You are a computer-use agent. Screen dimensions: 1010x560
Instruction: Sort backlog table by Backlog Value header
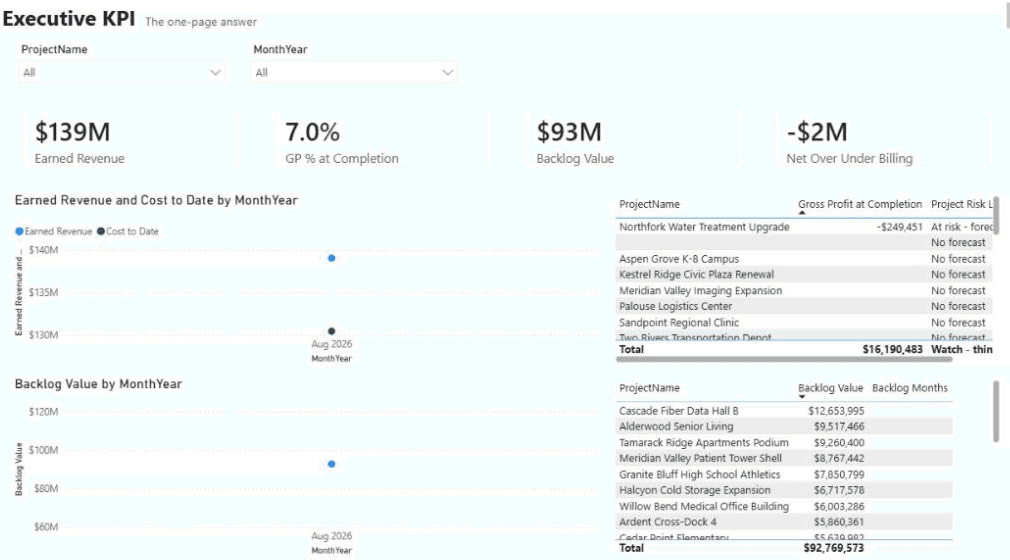point(830,388)
